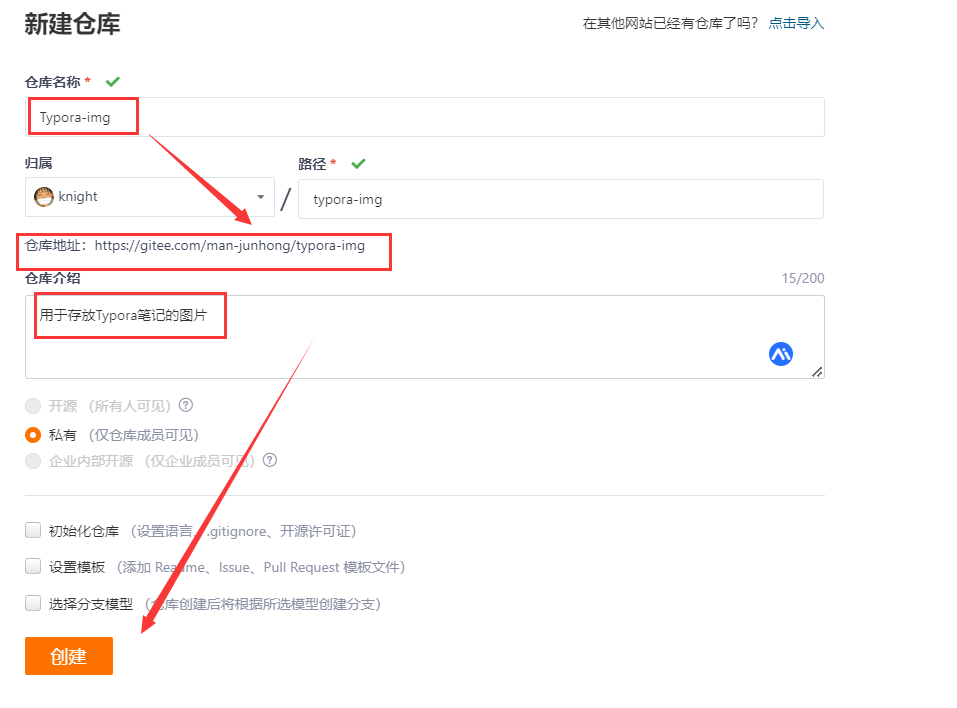The width and height of the screenshot is (957, 708).
Task: Open the 点击导入 import link
Action: (x=796, y=23)
